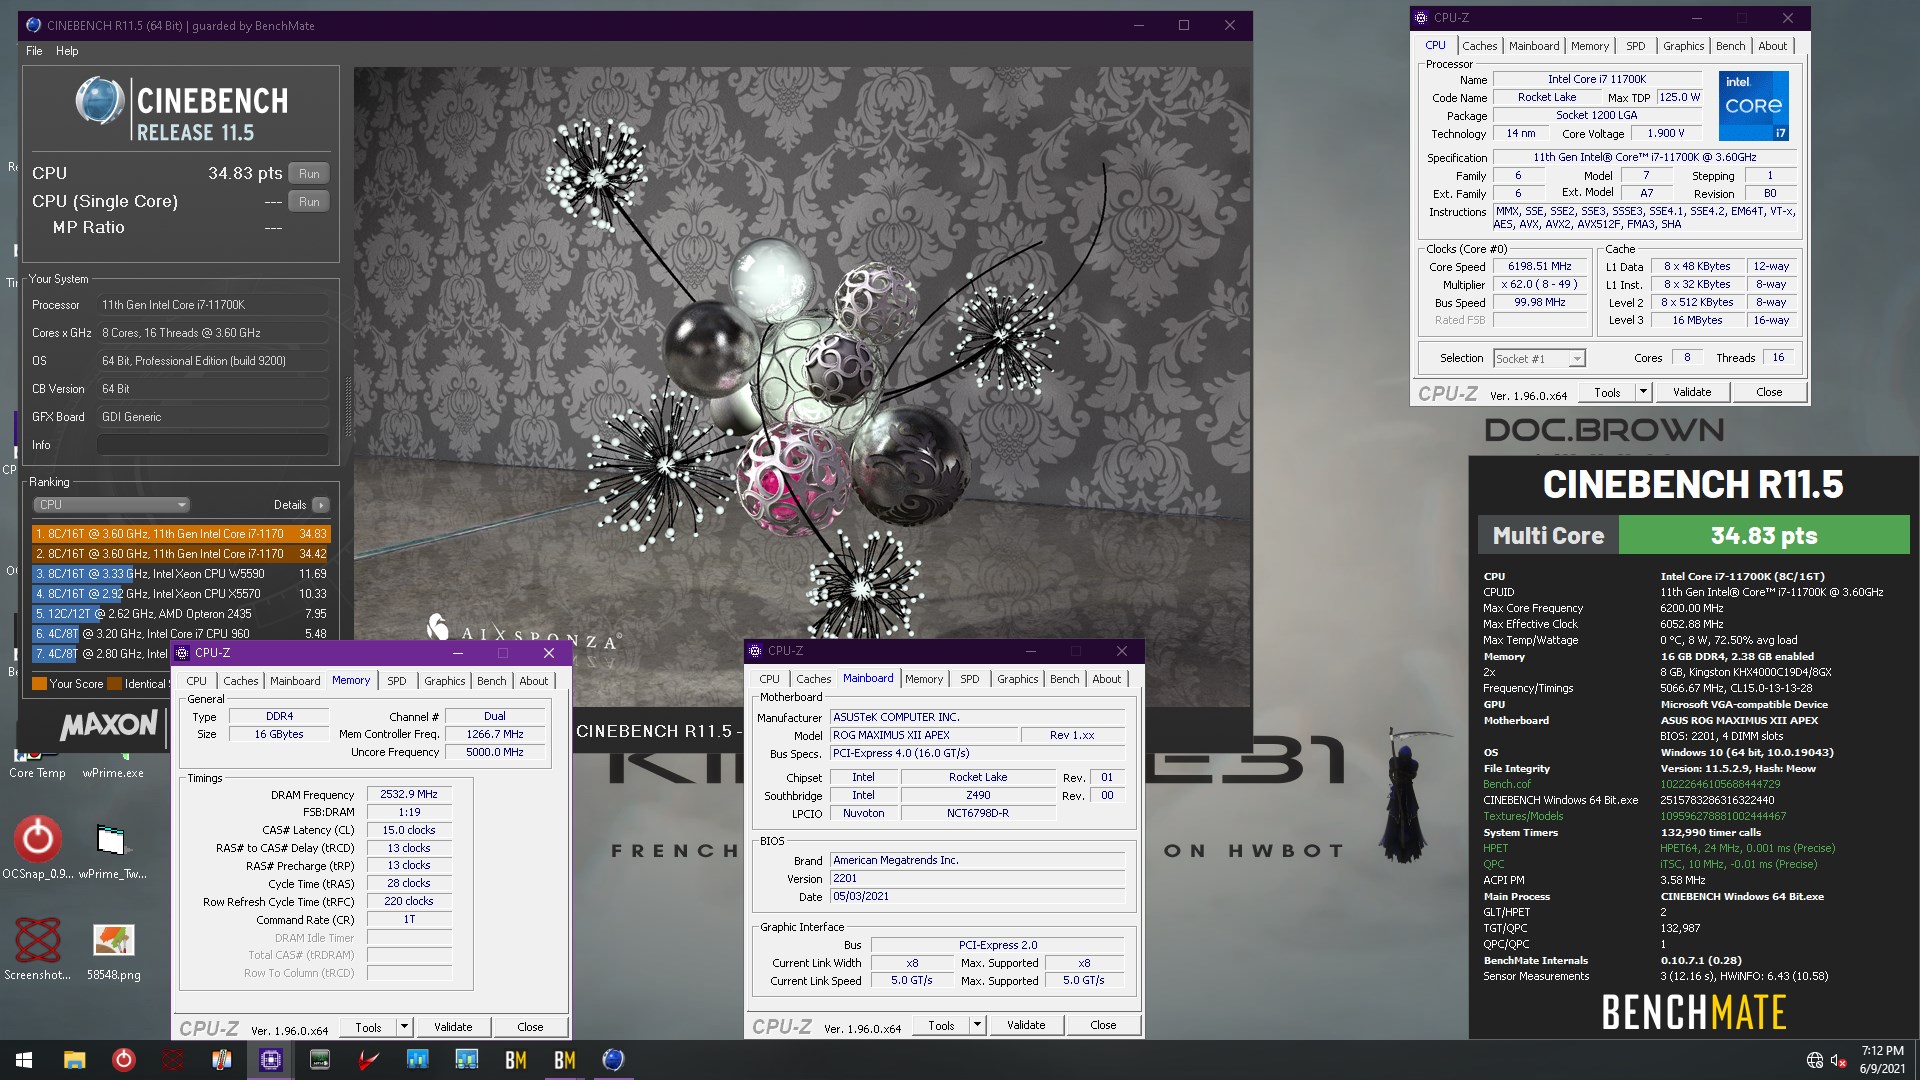Image resolution: width=1920 pixels, height=1080 pixels.
Task: Open the File menu in Cinebench
Action: (x=34, y=51)
